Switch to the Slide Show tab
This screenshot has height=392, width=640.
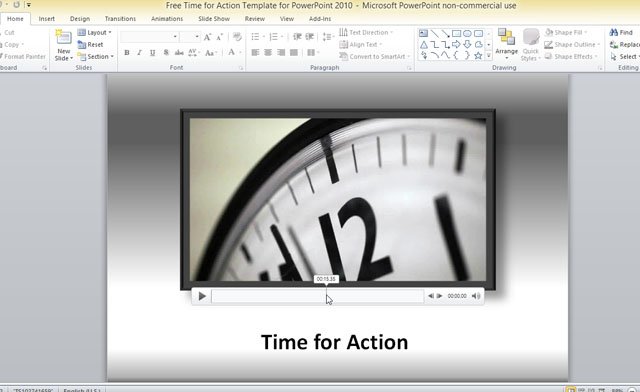(214, 19)
